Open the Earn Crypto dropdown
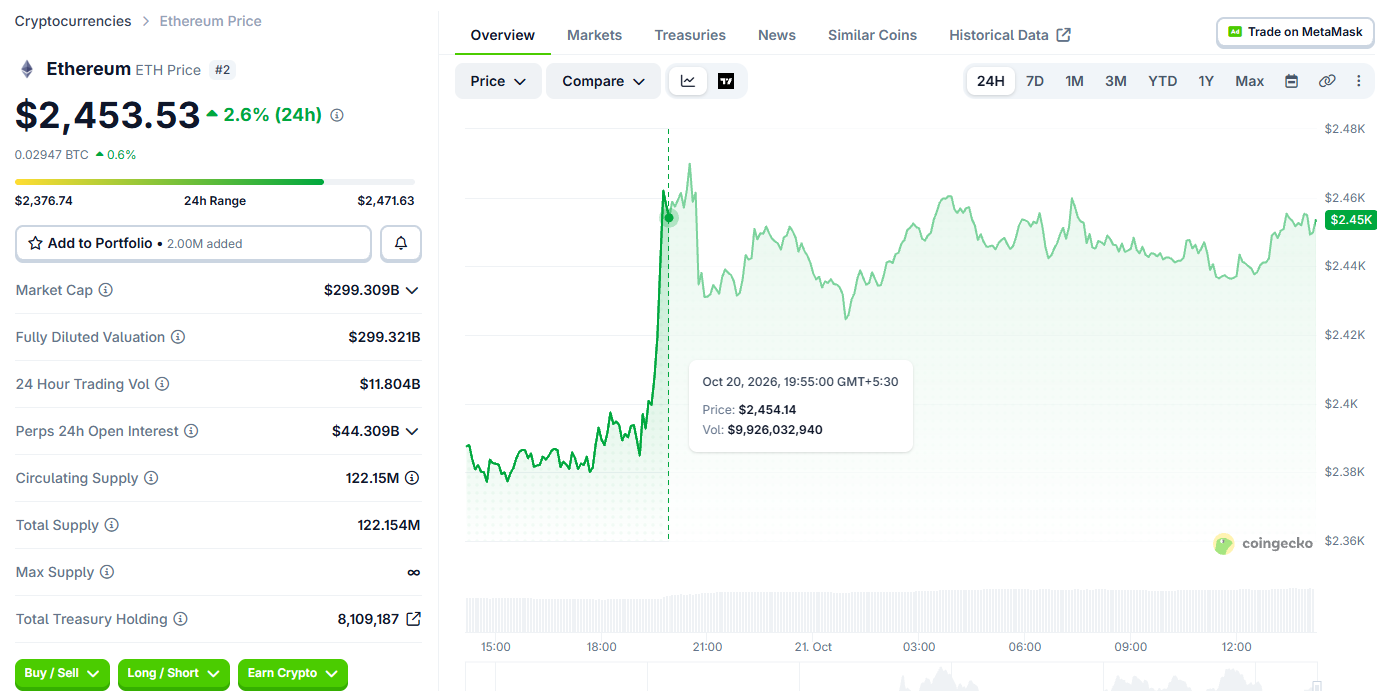 (x=293, y=674)
